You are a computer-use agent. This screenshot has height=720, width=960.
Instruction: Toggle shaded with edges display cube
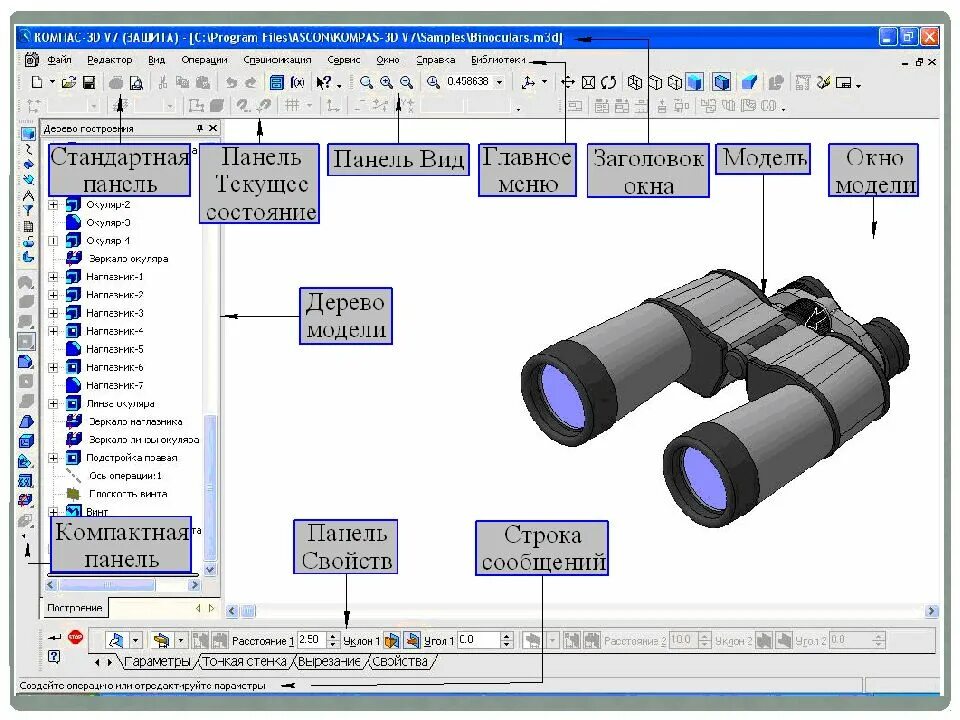tap(722, 82)
